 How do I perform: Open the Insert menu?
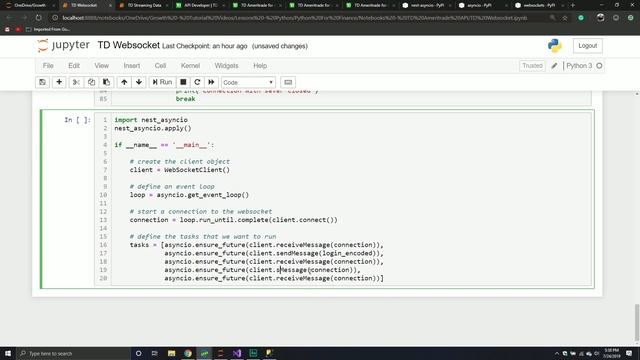[x=131, y=66]
